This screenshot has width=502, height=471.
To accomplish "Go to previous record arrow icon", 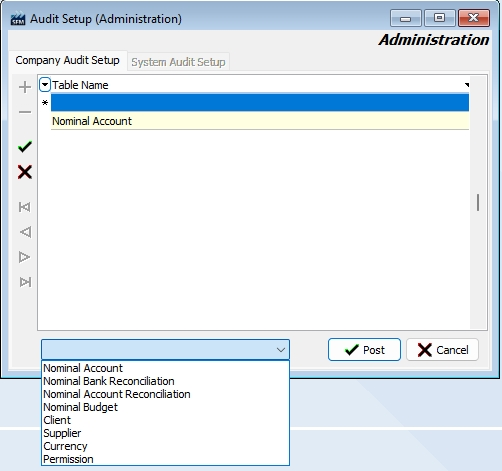I will point(25,232).
